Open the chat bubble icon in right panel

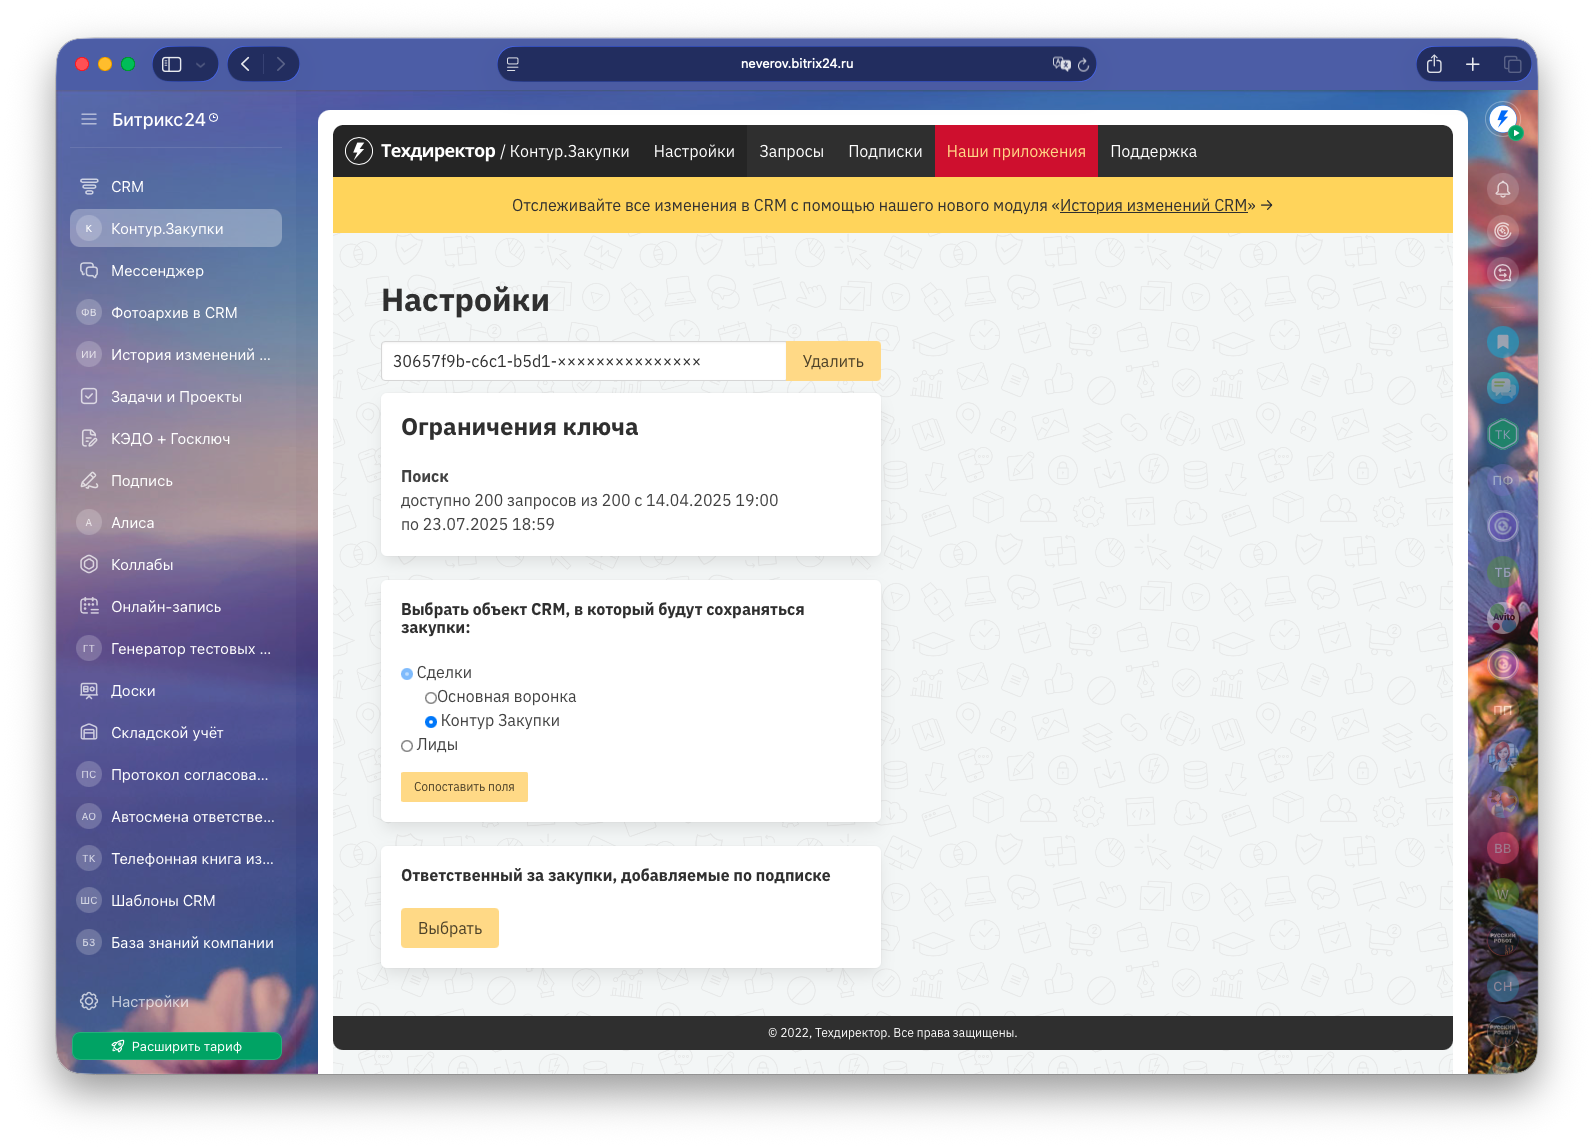coord(1503,387)
